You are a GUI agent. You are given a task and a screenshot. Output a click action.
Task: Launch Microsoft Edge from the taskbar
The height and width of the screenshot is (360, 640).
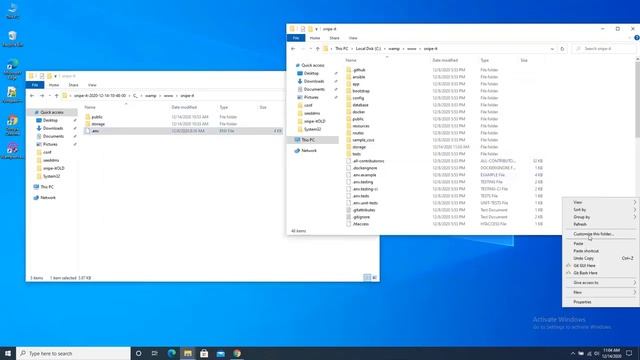(x=171, y=353)
